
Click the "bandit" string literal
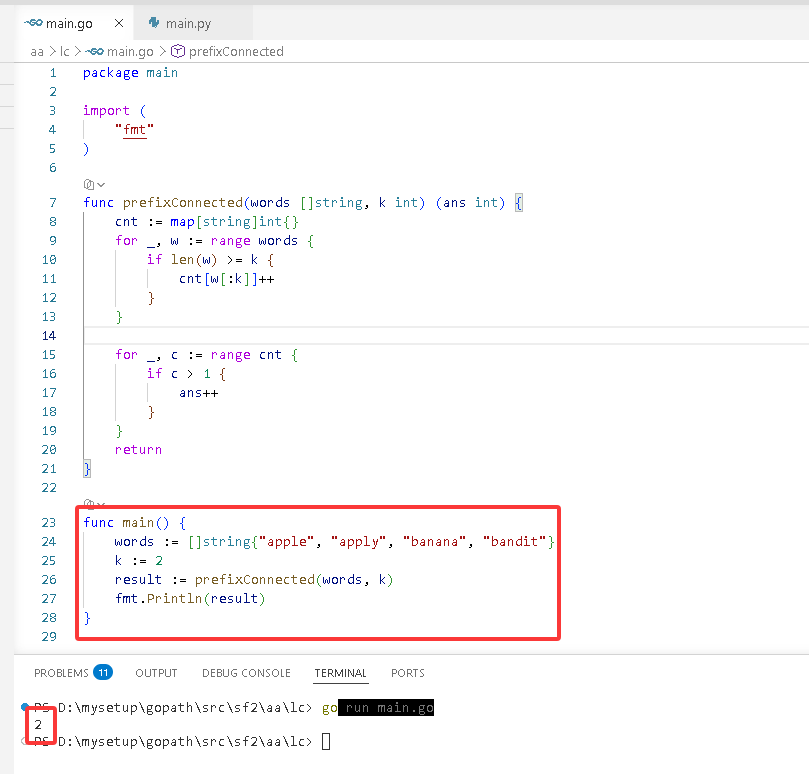pos(514,542)
